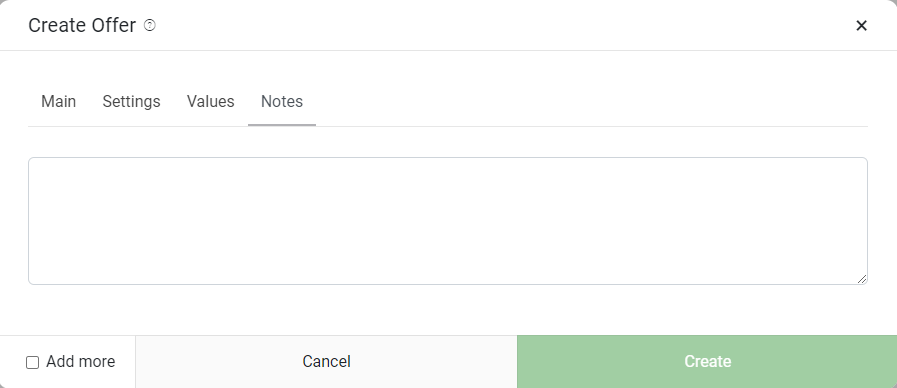Close the Create Offer dialog with X
897x388 pixels.
[861, 25]
